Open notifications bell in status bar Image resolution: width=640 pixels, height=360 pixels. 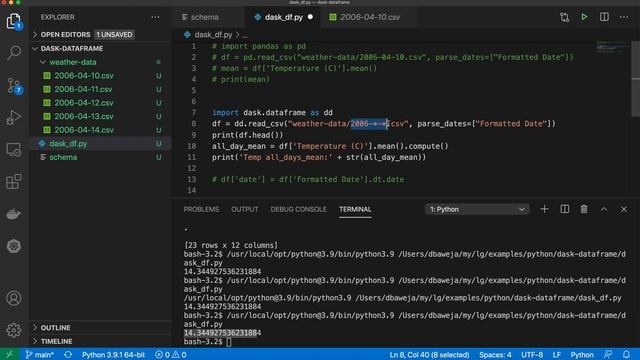tap(627, 354)
